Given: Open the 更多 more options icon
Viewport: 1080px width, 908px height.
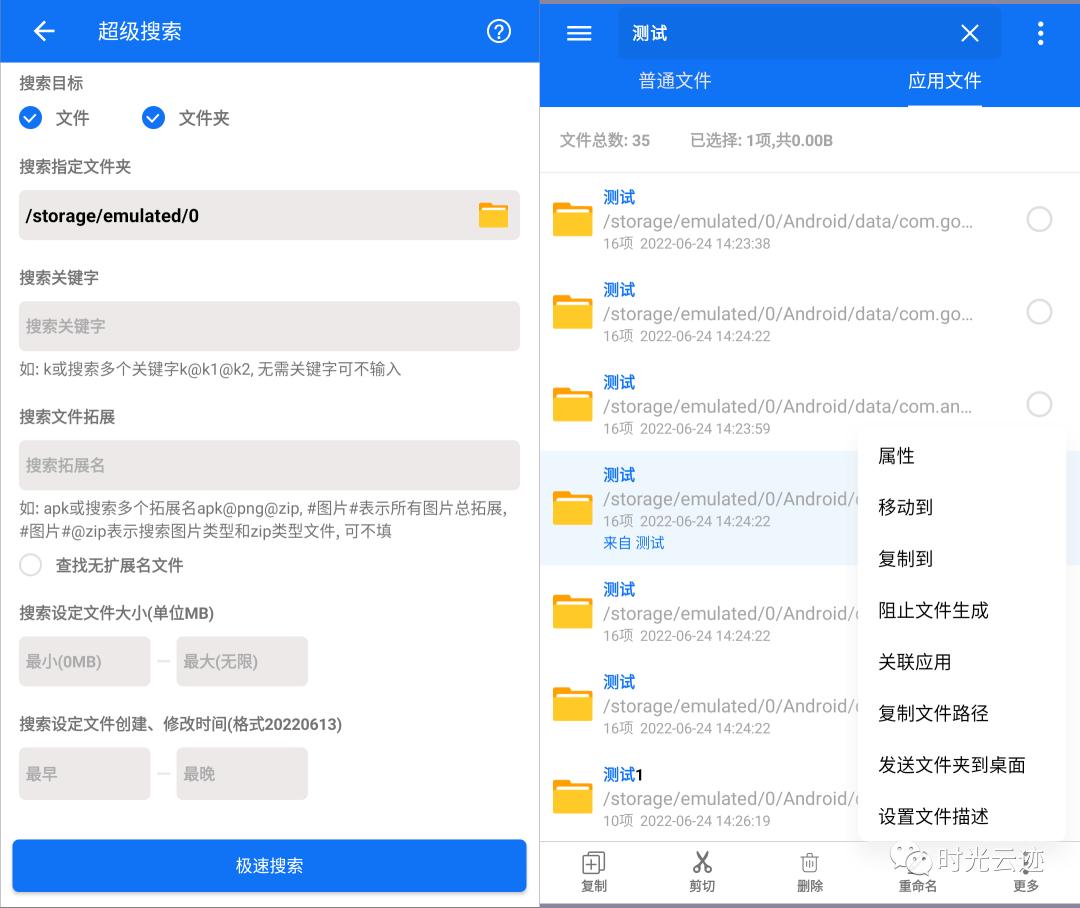Looking at the screenshot, I should click(1025, 870).
